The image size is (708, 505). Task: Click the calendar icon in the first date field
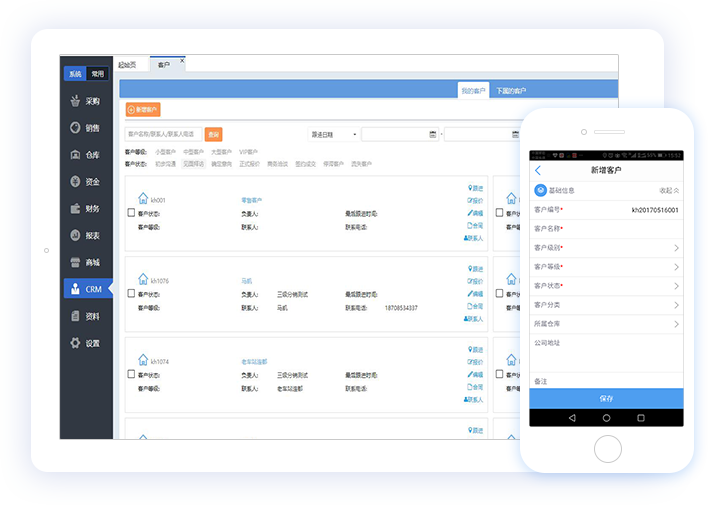point(433,134)
